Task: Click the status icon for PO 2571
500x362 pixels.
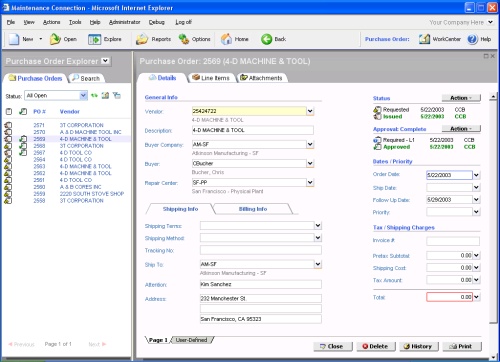Action: coord(8,125)
